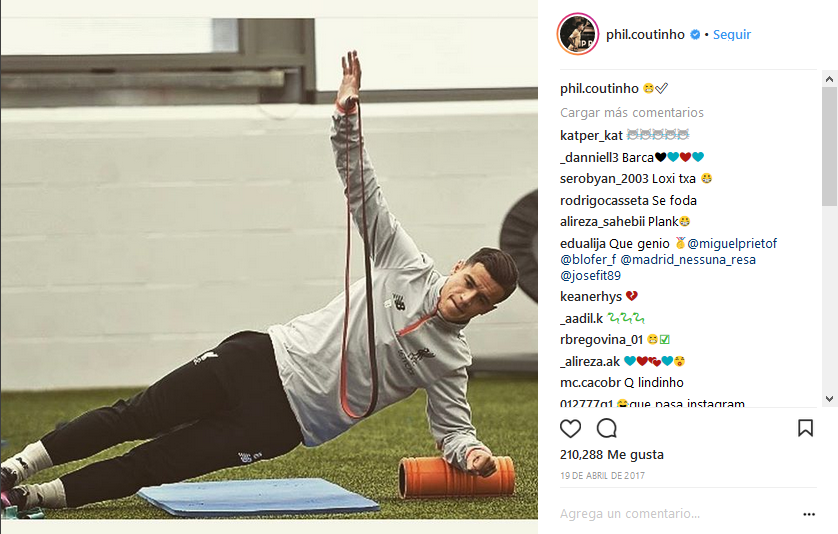The height and width of the screenshot is (534, 838).
Task: Load more comments via Cargar más comentarios
Action: [x=632, y=113]
